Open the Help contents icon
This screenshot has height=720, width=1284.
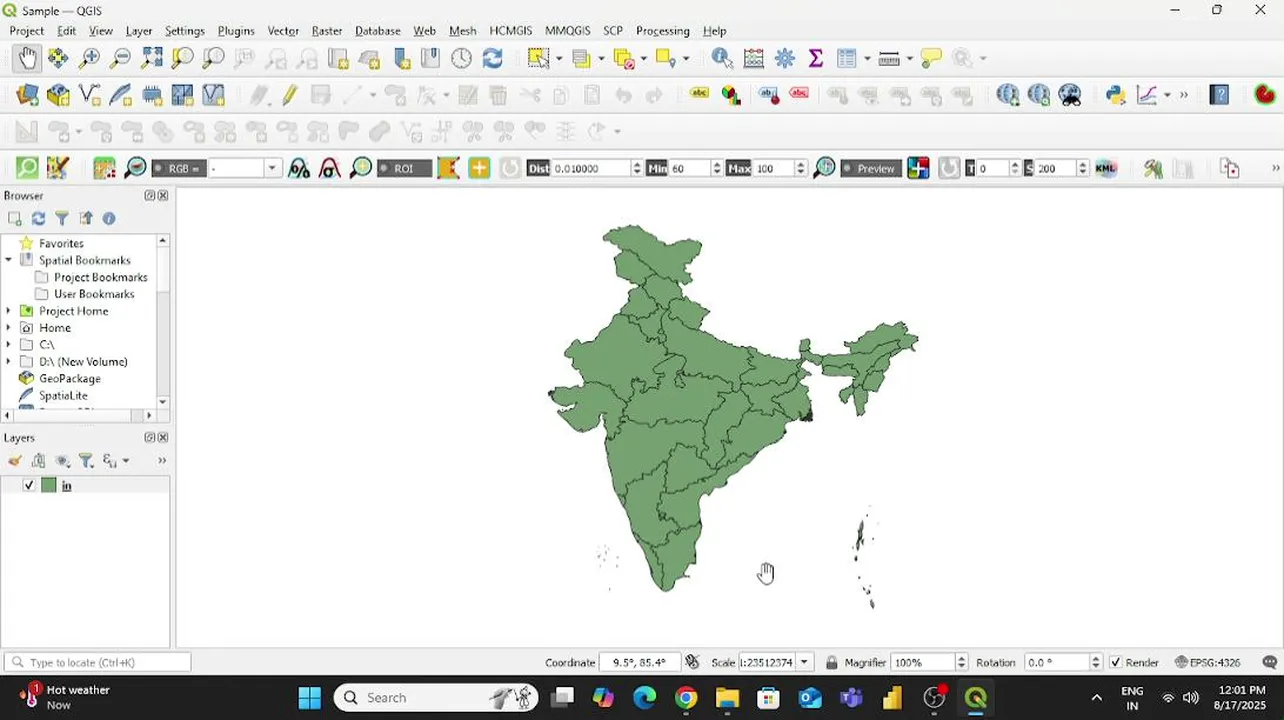click(1219, 95)
